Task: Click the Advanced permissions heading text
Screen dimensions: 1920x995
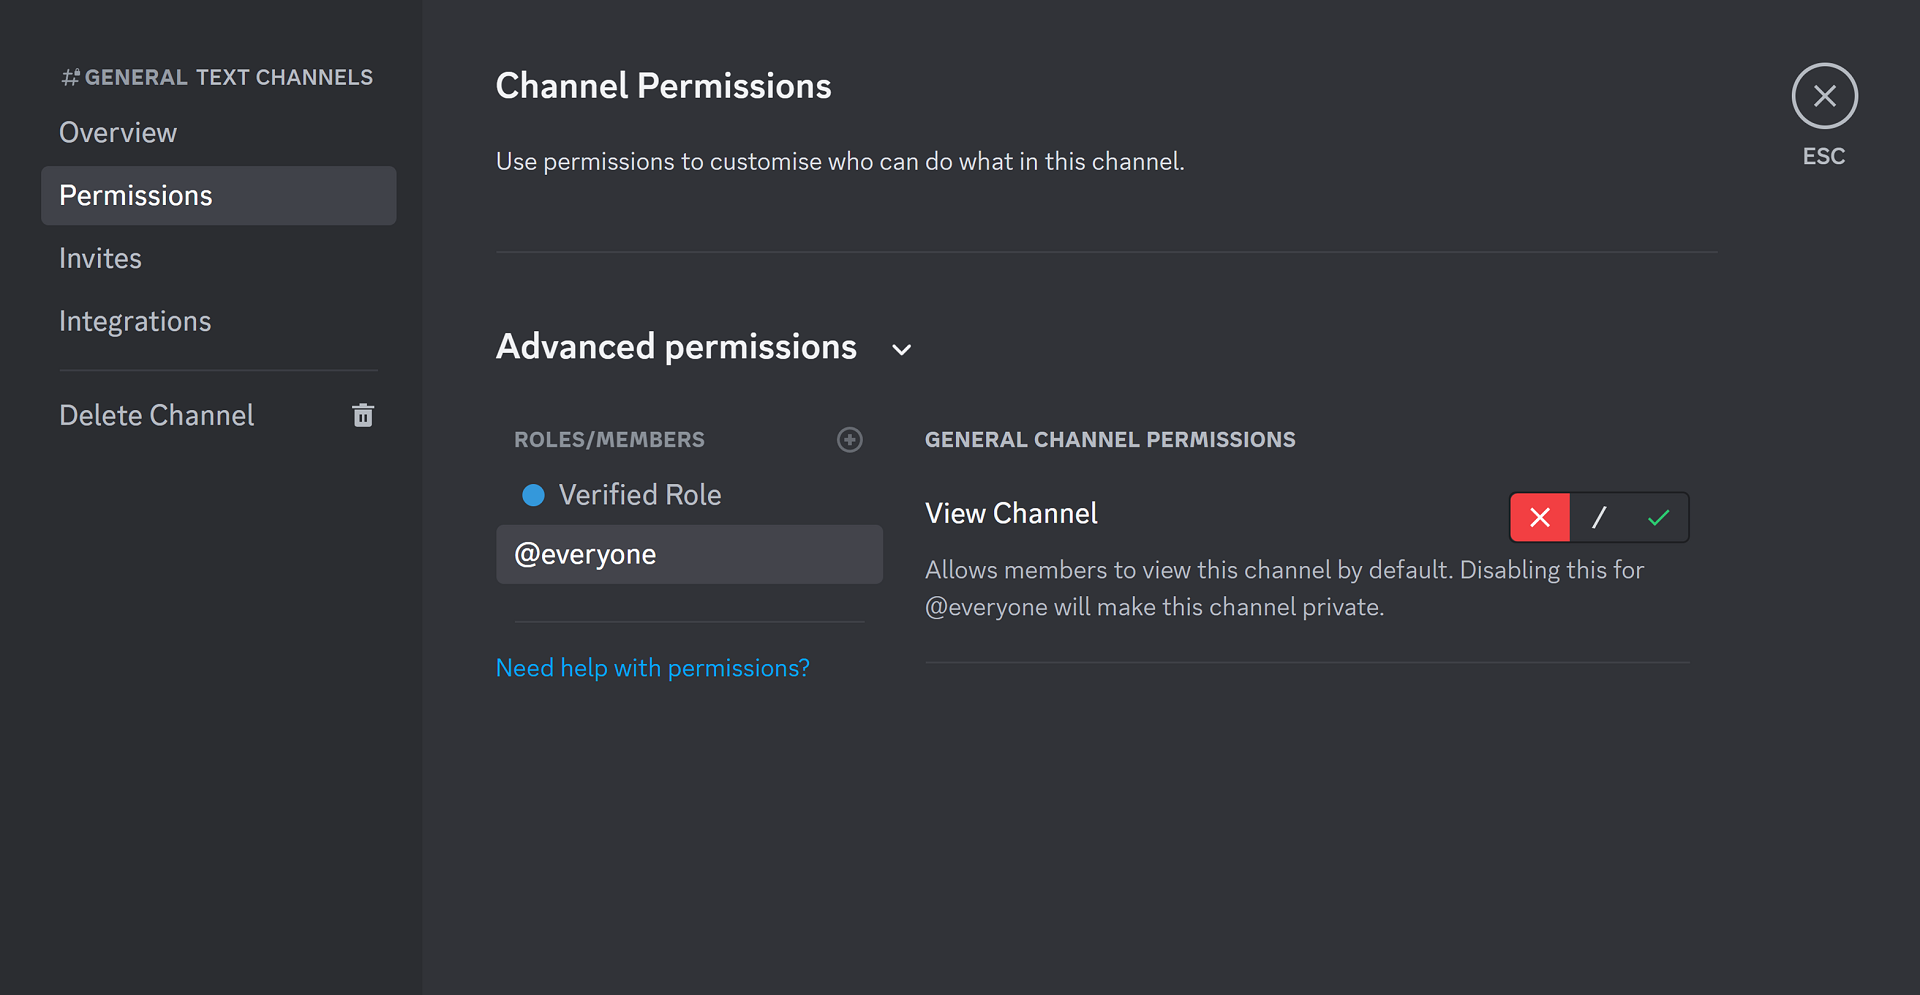Action: [676, 347]
